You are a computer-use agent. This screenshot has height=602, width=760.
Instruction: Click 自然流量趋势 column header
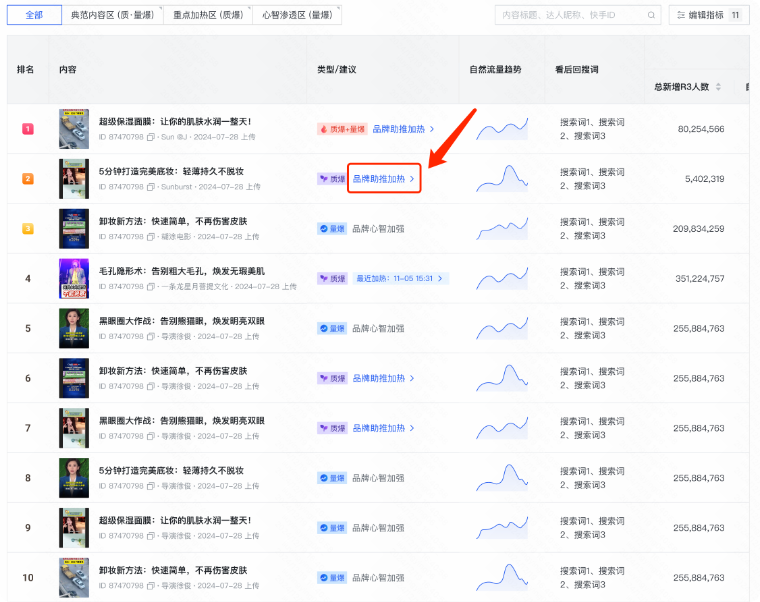click(495, 70)
